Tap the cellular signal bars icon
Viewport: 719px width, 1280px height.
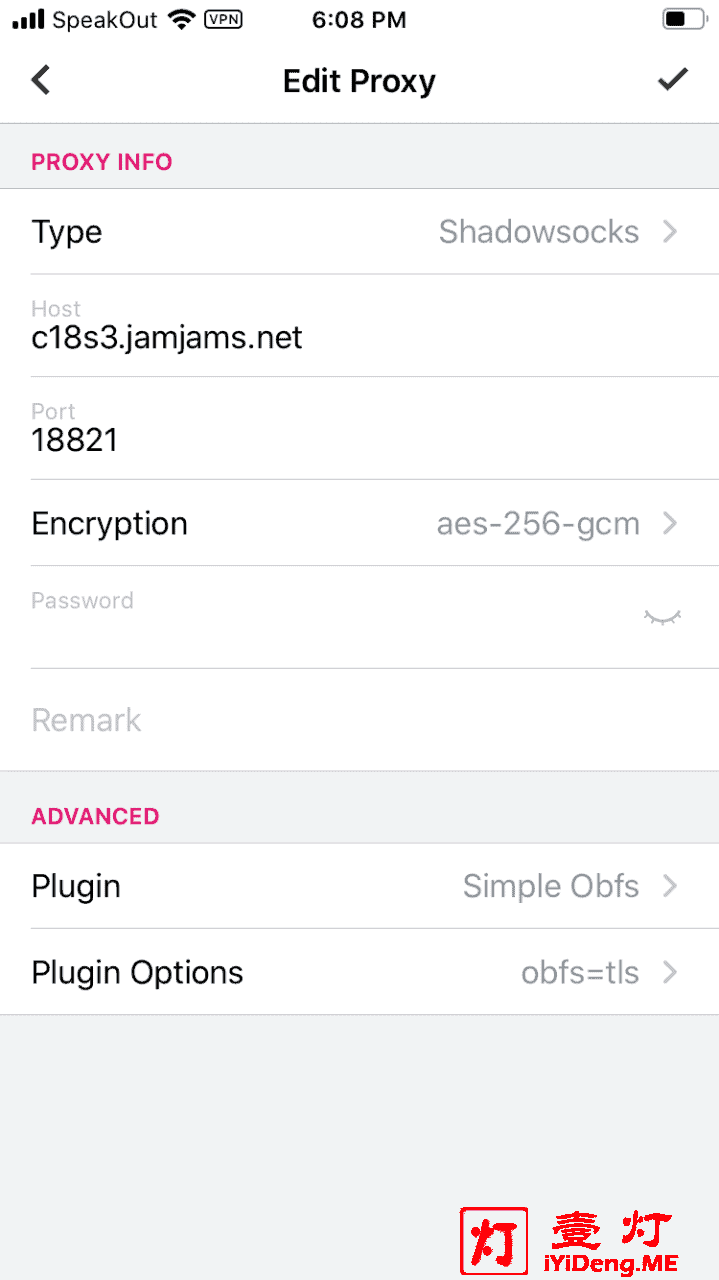click(28, 20)
